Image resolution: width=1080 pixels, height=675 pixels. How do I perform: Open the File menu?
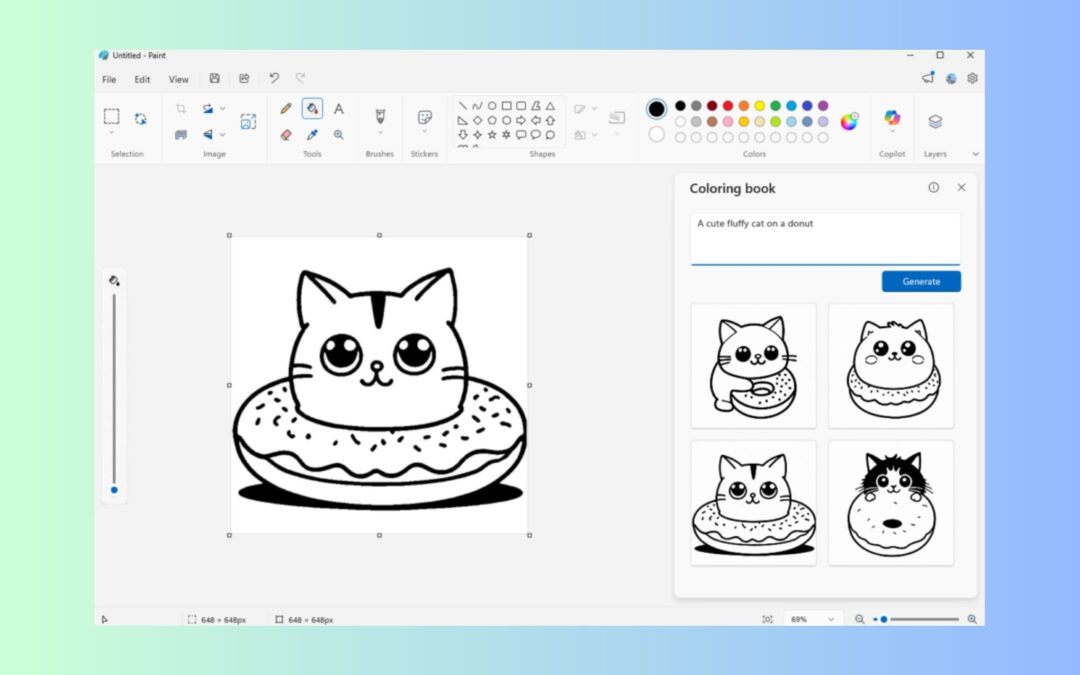pos(108,79)
